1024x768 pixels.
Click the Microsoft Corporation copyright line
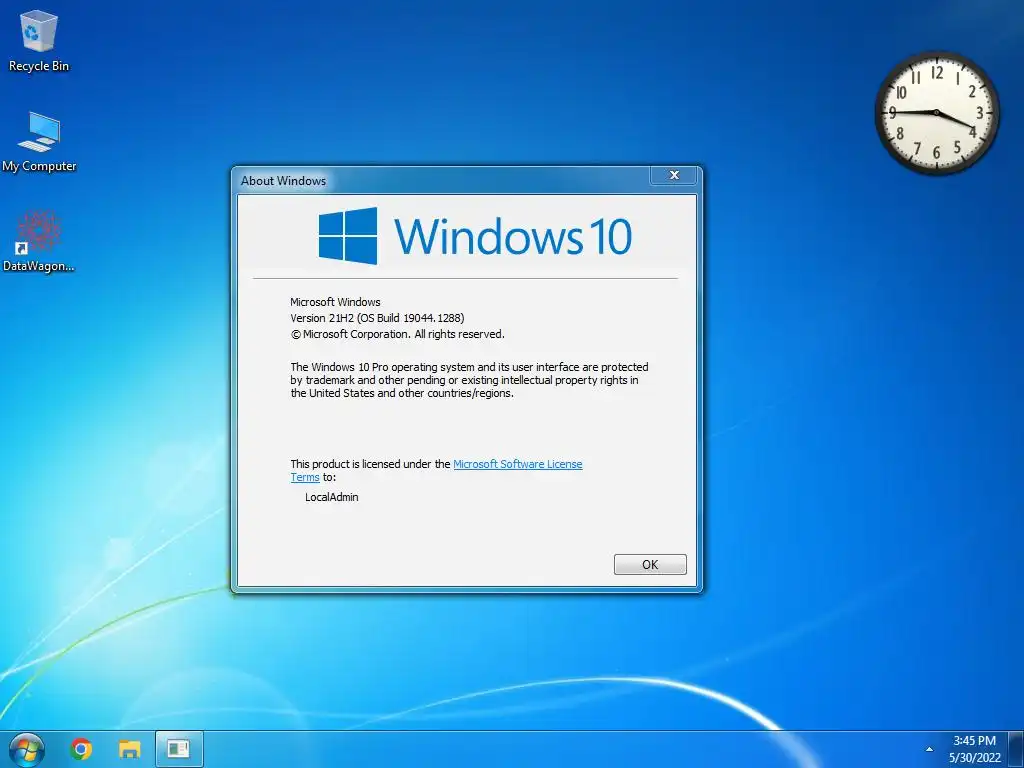click(x=397, y=334)
